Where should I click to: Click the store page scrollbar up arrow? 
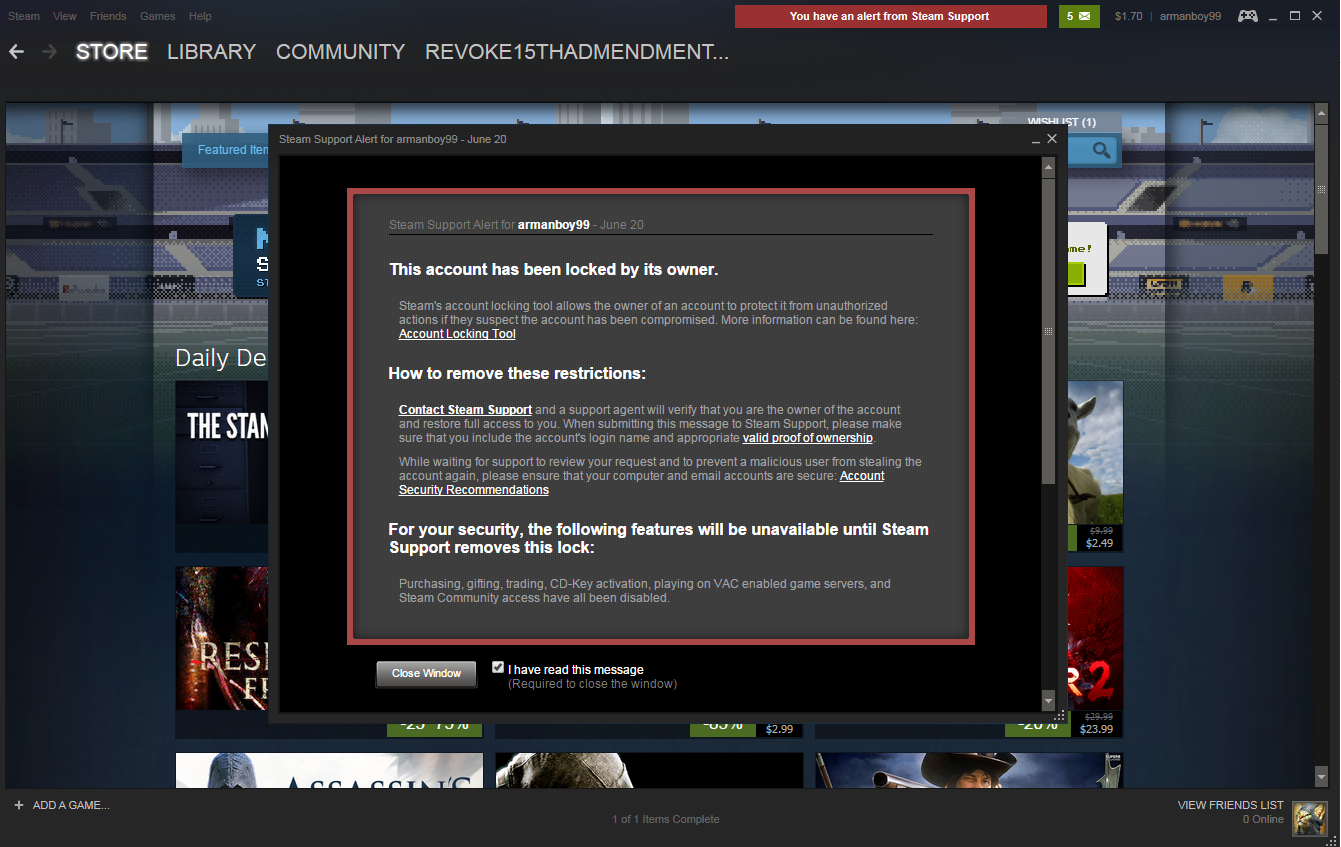click(x=1321, y=112)
